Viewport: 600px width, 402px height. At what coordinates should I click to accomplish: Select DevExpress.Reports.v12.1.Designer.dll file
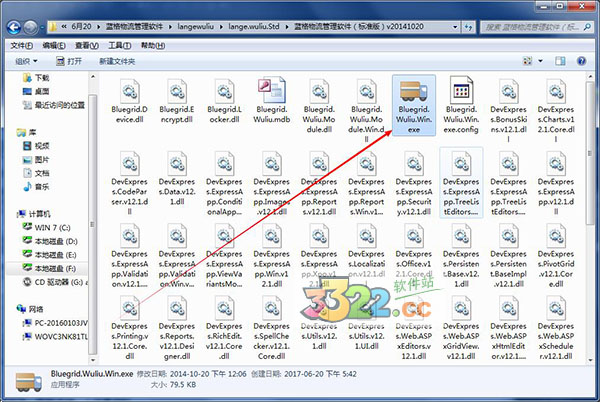177,328
